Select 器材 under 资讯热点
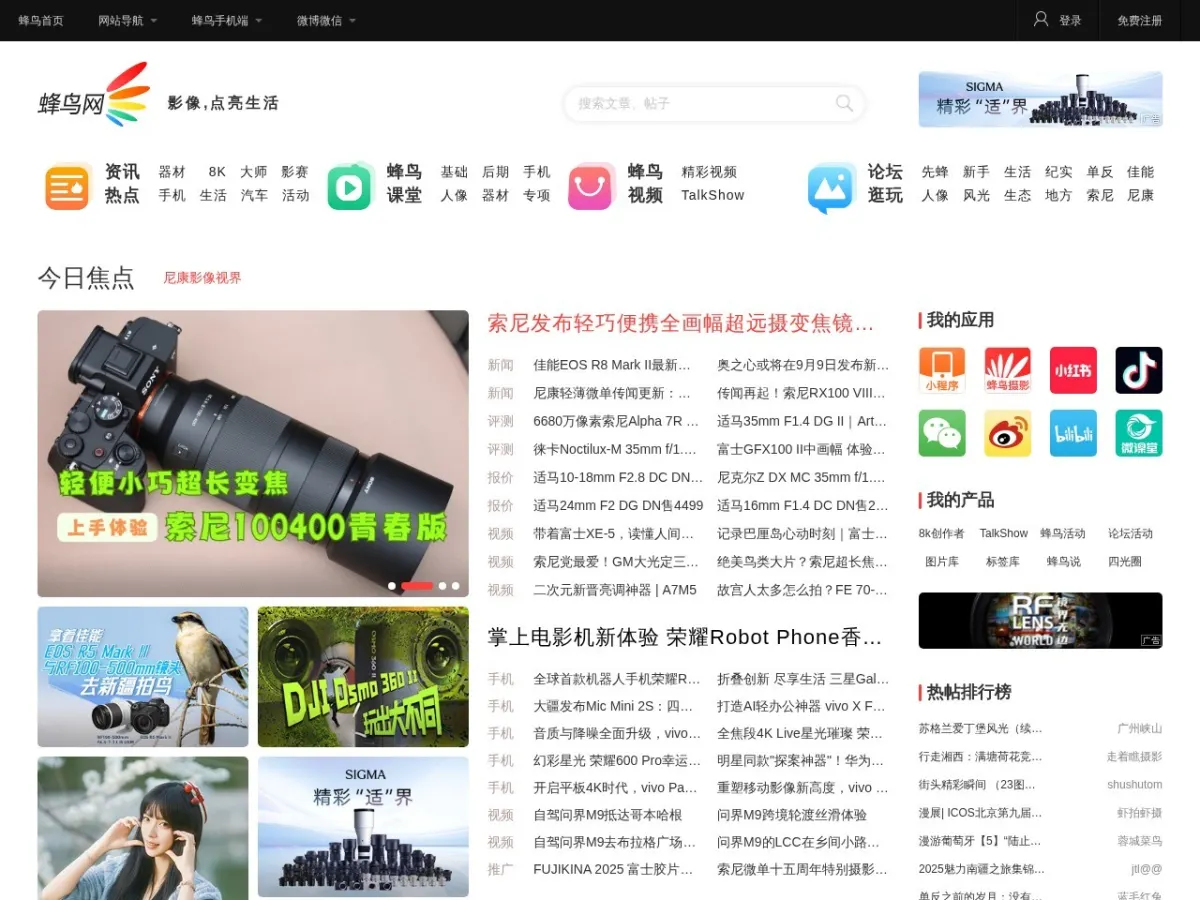Screen dimensions: 1200x900 [172, 172]
